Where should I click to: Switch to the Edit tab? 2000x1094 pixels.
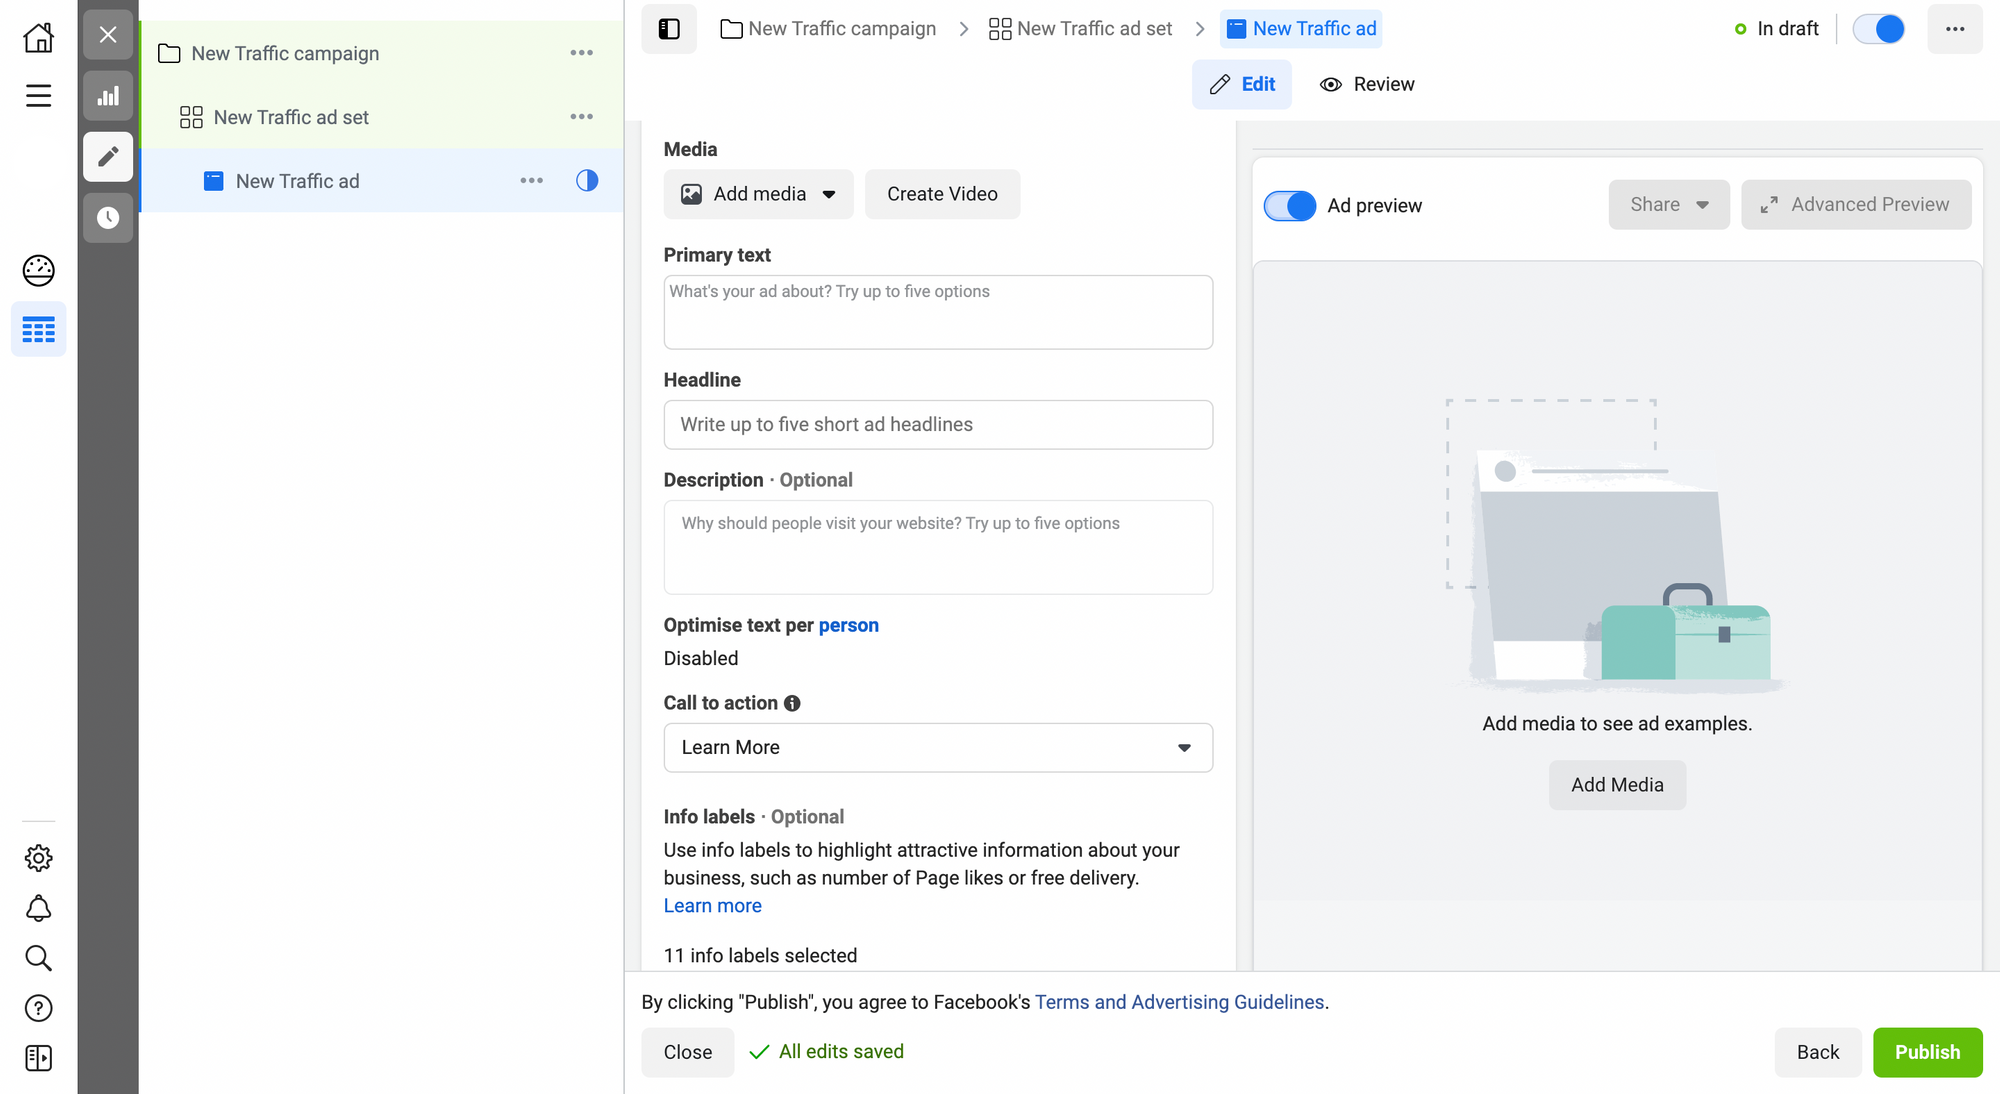pyautogui.click(x=1242, y=85)
